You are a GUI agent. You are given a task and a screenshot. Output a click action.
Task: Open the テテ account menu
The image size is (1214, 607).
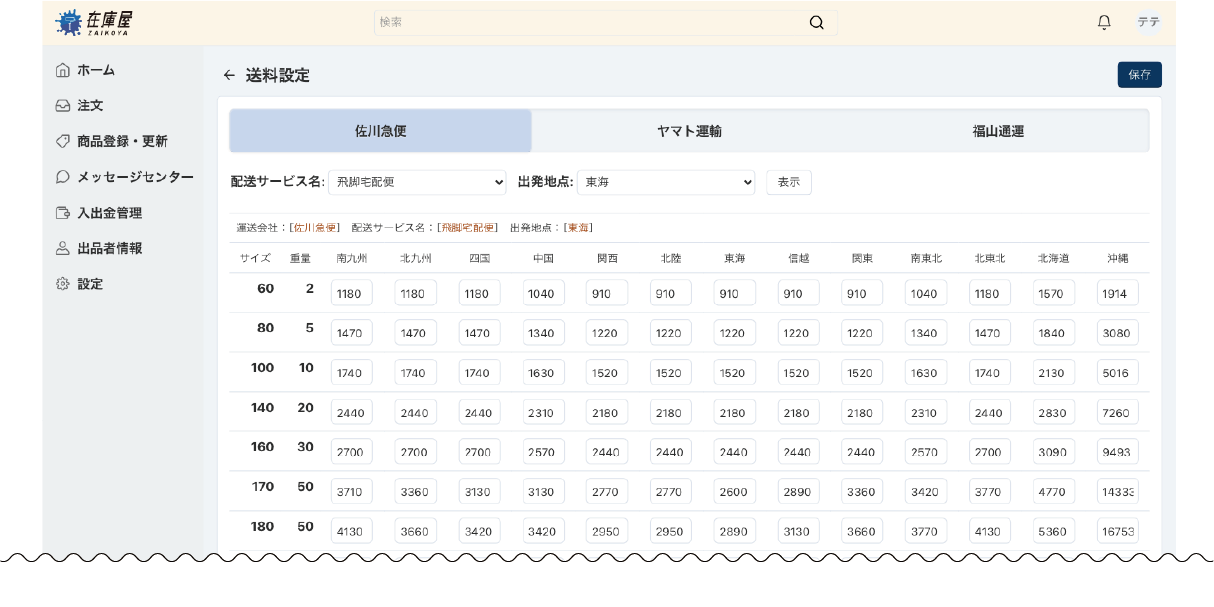pyautogui.click(x=1148, y=21)
